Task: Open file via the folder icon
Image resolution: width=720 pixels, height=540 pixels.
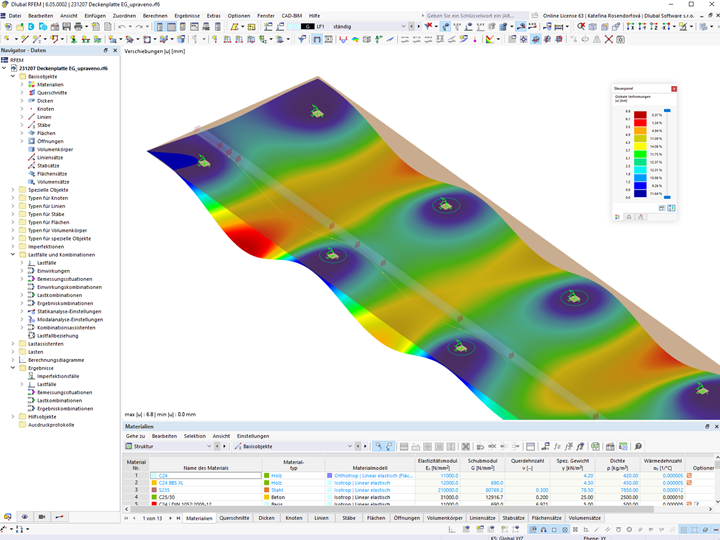Action: [20, 27]
